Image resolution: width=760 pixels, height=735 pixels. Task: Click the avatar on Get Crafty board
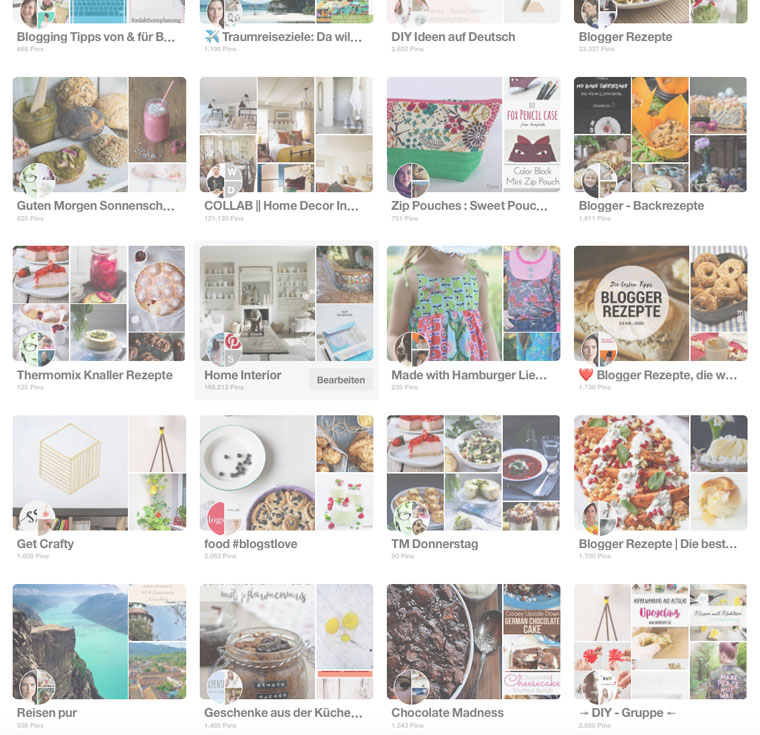(37, 518)
